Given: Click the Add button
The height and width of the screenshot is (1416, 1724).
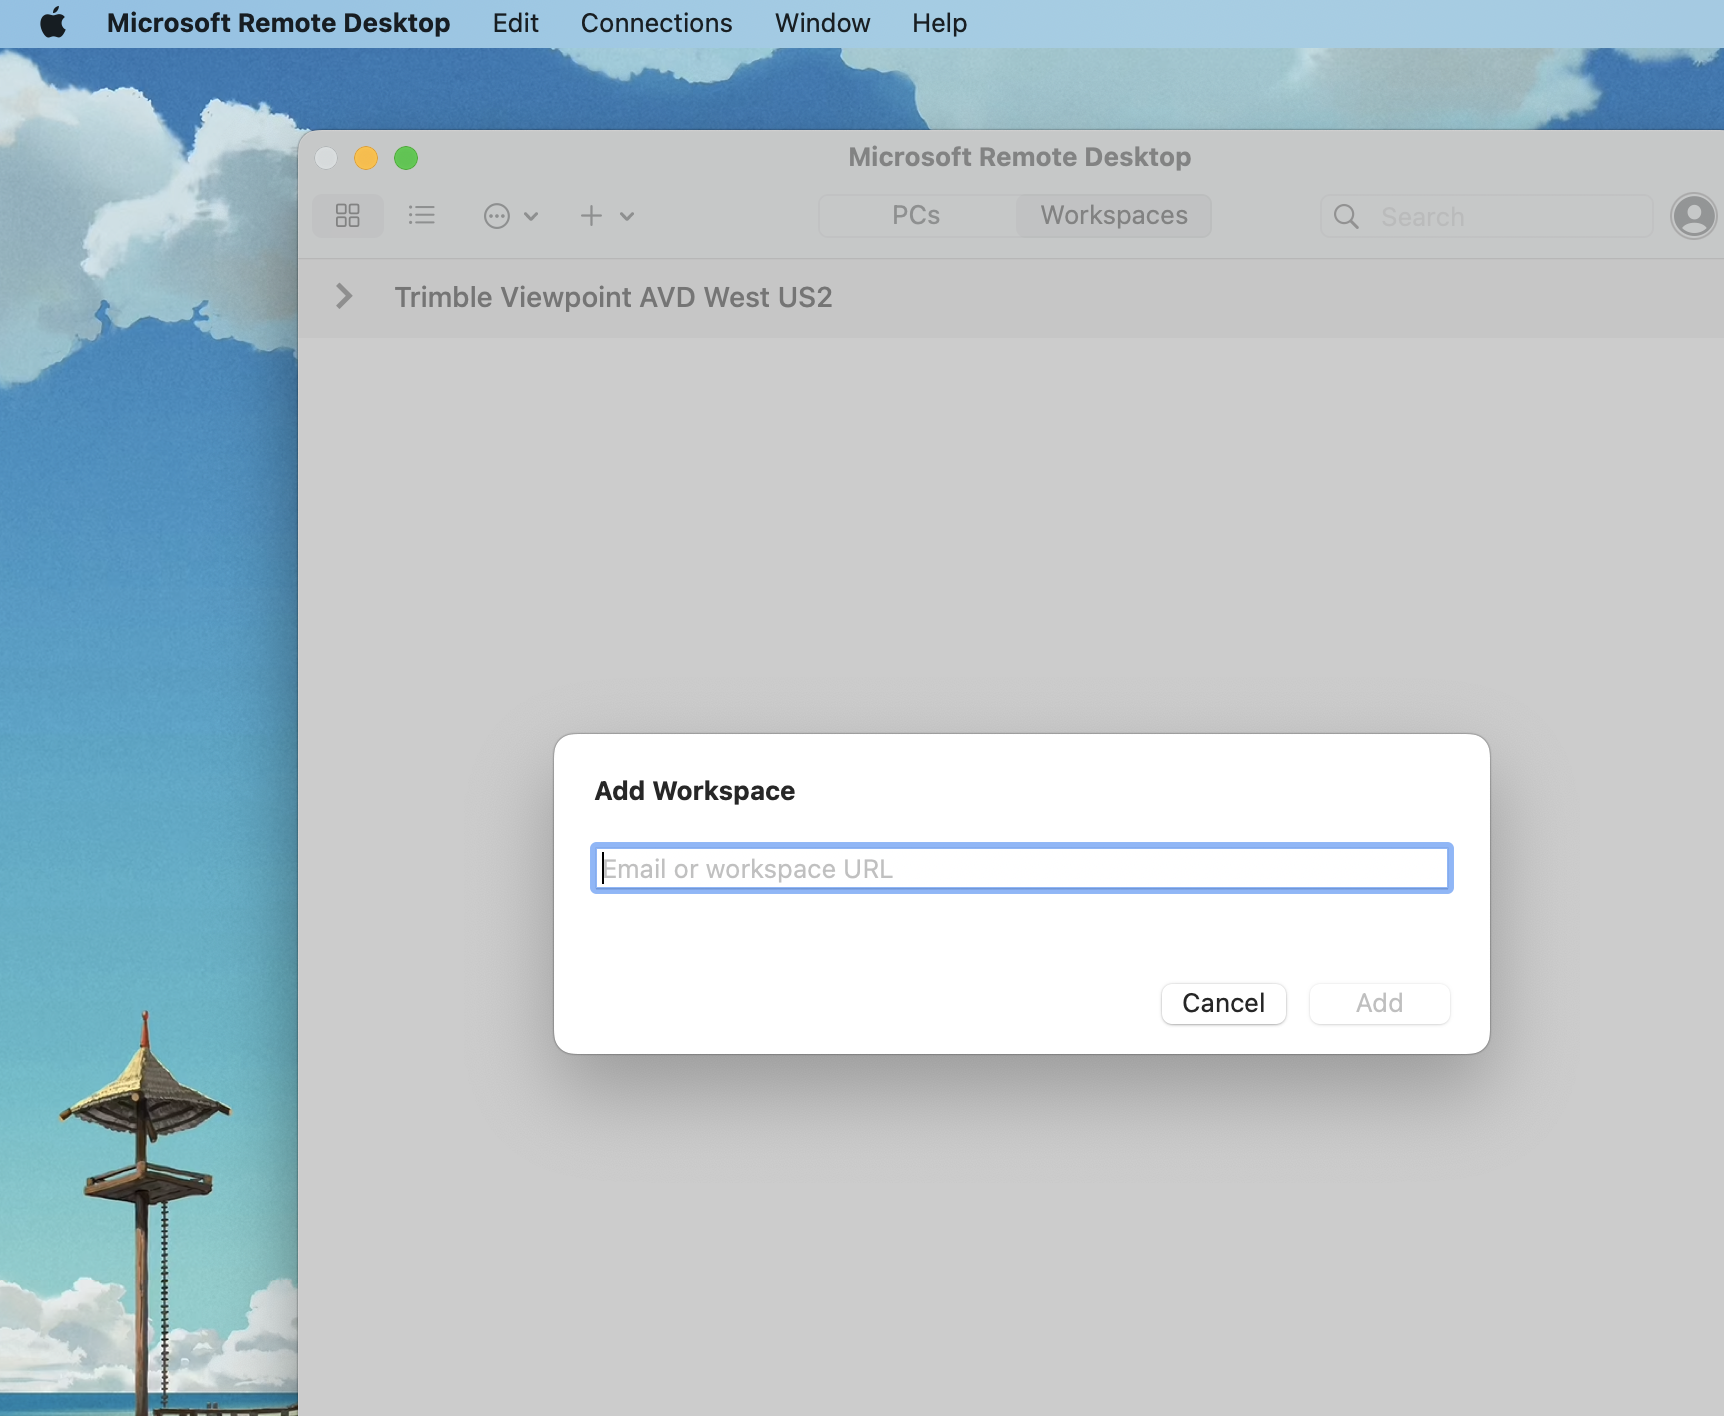Looking at the screenshot, I should [x=1379, y=1003].
